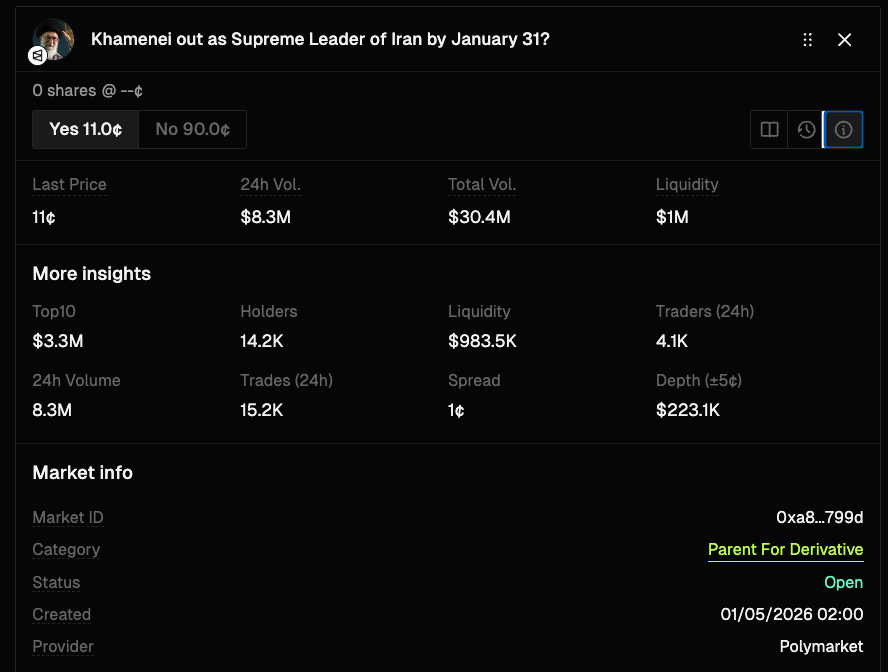Open the order book view icon
Viewport: 888px width, 672px height.
pos(769,130)
